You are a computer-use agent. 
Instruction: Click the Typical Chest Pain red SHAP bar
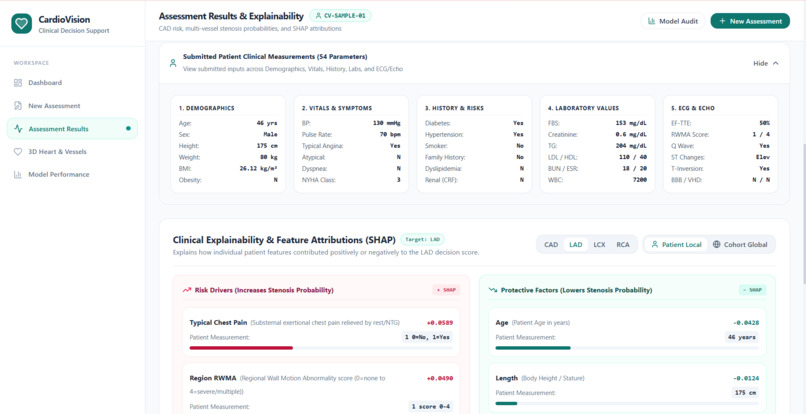click(241, 348)
